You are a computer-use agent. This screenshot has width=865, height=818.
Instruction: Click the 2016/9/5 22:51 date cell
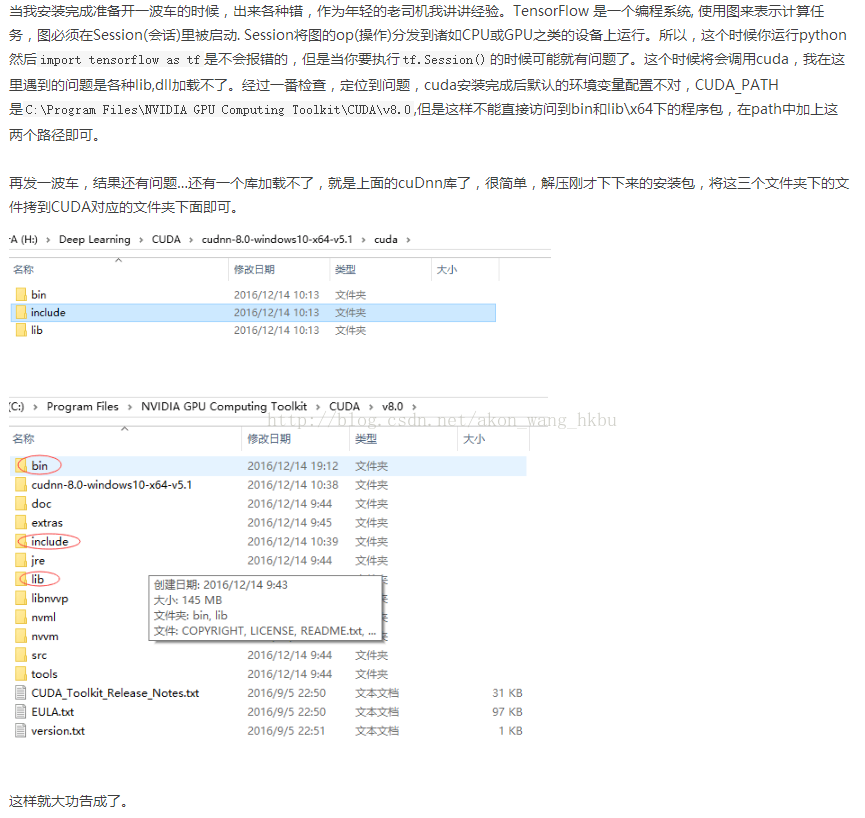point(286,731)
